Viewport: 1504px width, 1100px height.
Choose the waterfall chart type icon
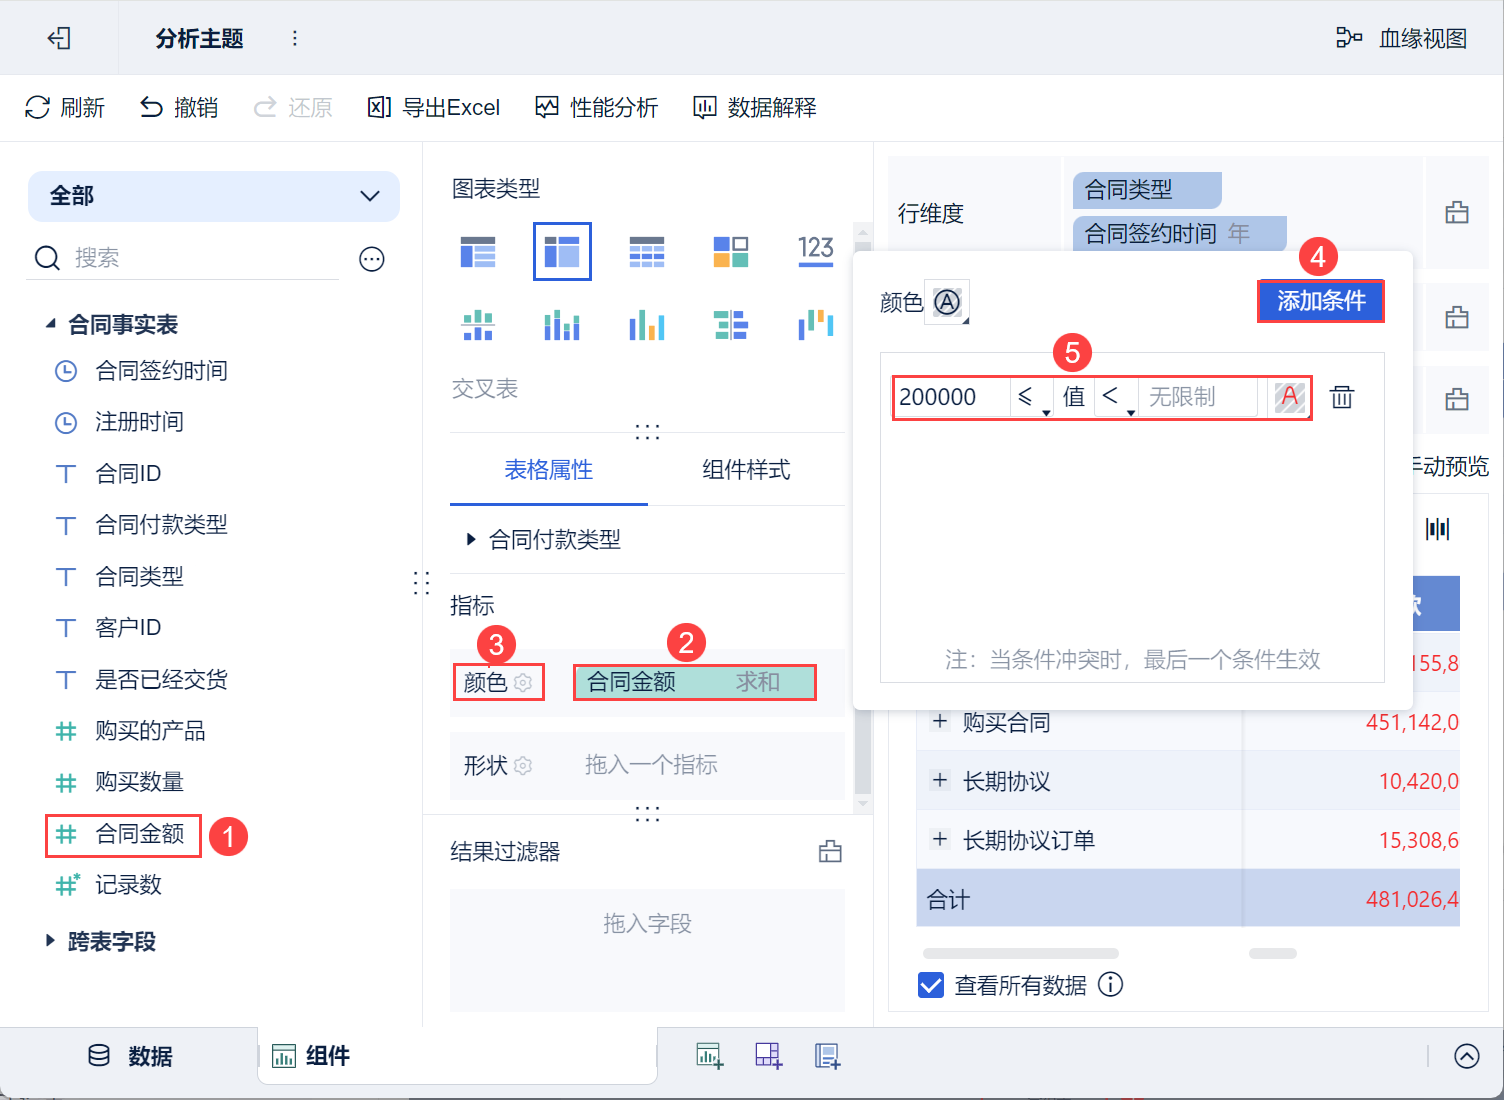pyautogui.click(x=816, y=325)
